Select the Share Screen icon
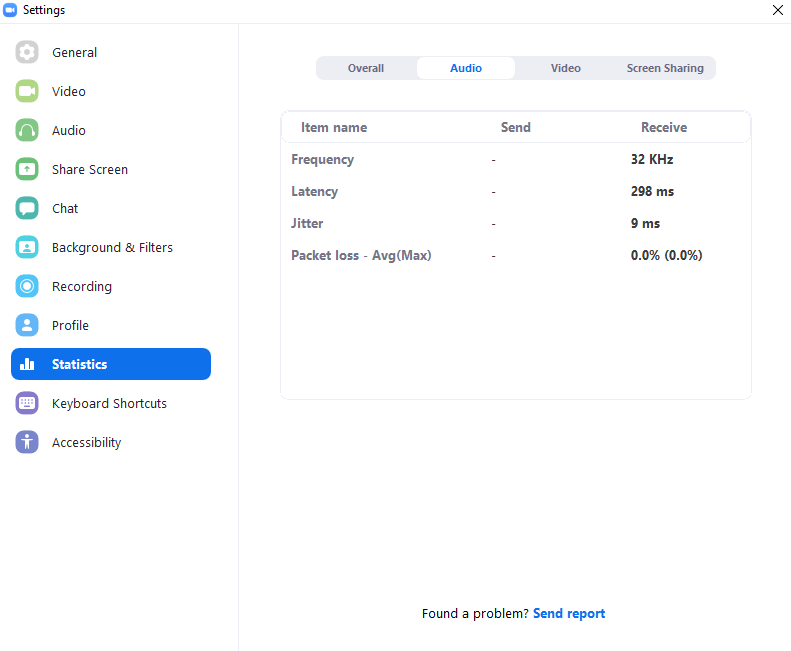This screenshot has height=651, width=791. (27, 169)
